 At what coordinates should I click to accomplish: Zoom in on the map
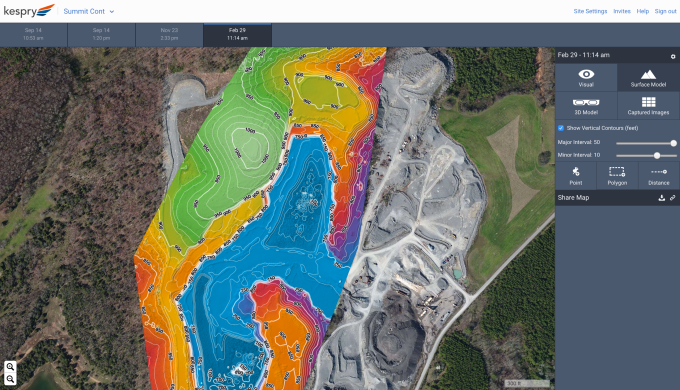coord(10,367)
